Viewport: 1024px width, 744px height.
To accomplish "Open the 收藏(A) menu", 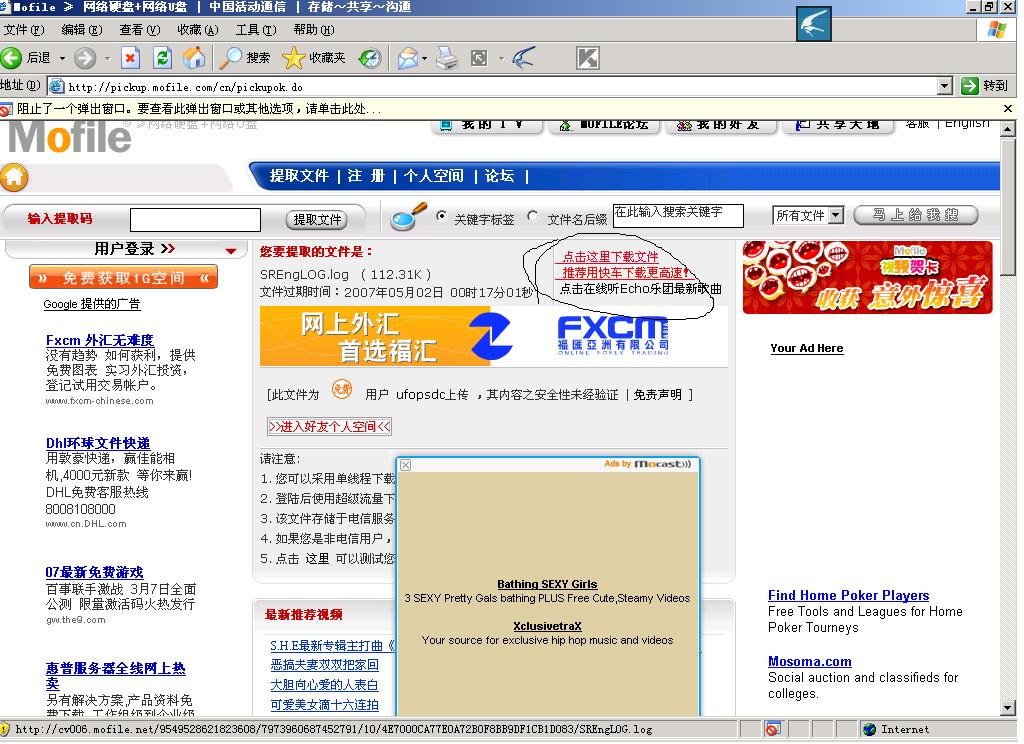I will point(198,30).
